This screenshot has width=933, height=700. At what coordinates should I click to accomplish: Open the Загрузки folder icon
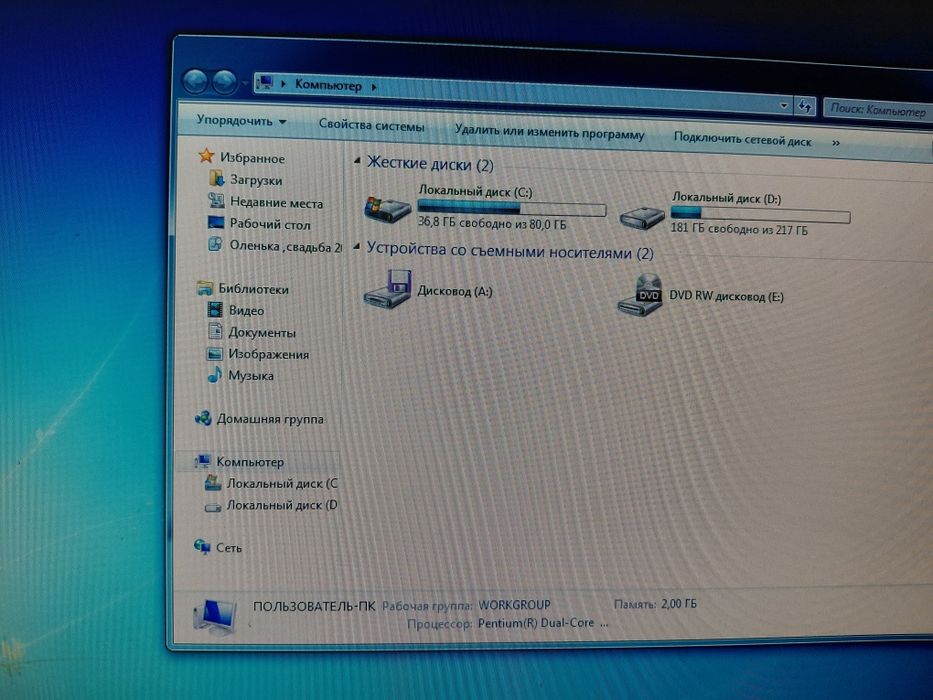tap(216, 178)
